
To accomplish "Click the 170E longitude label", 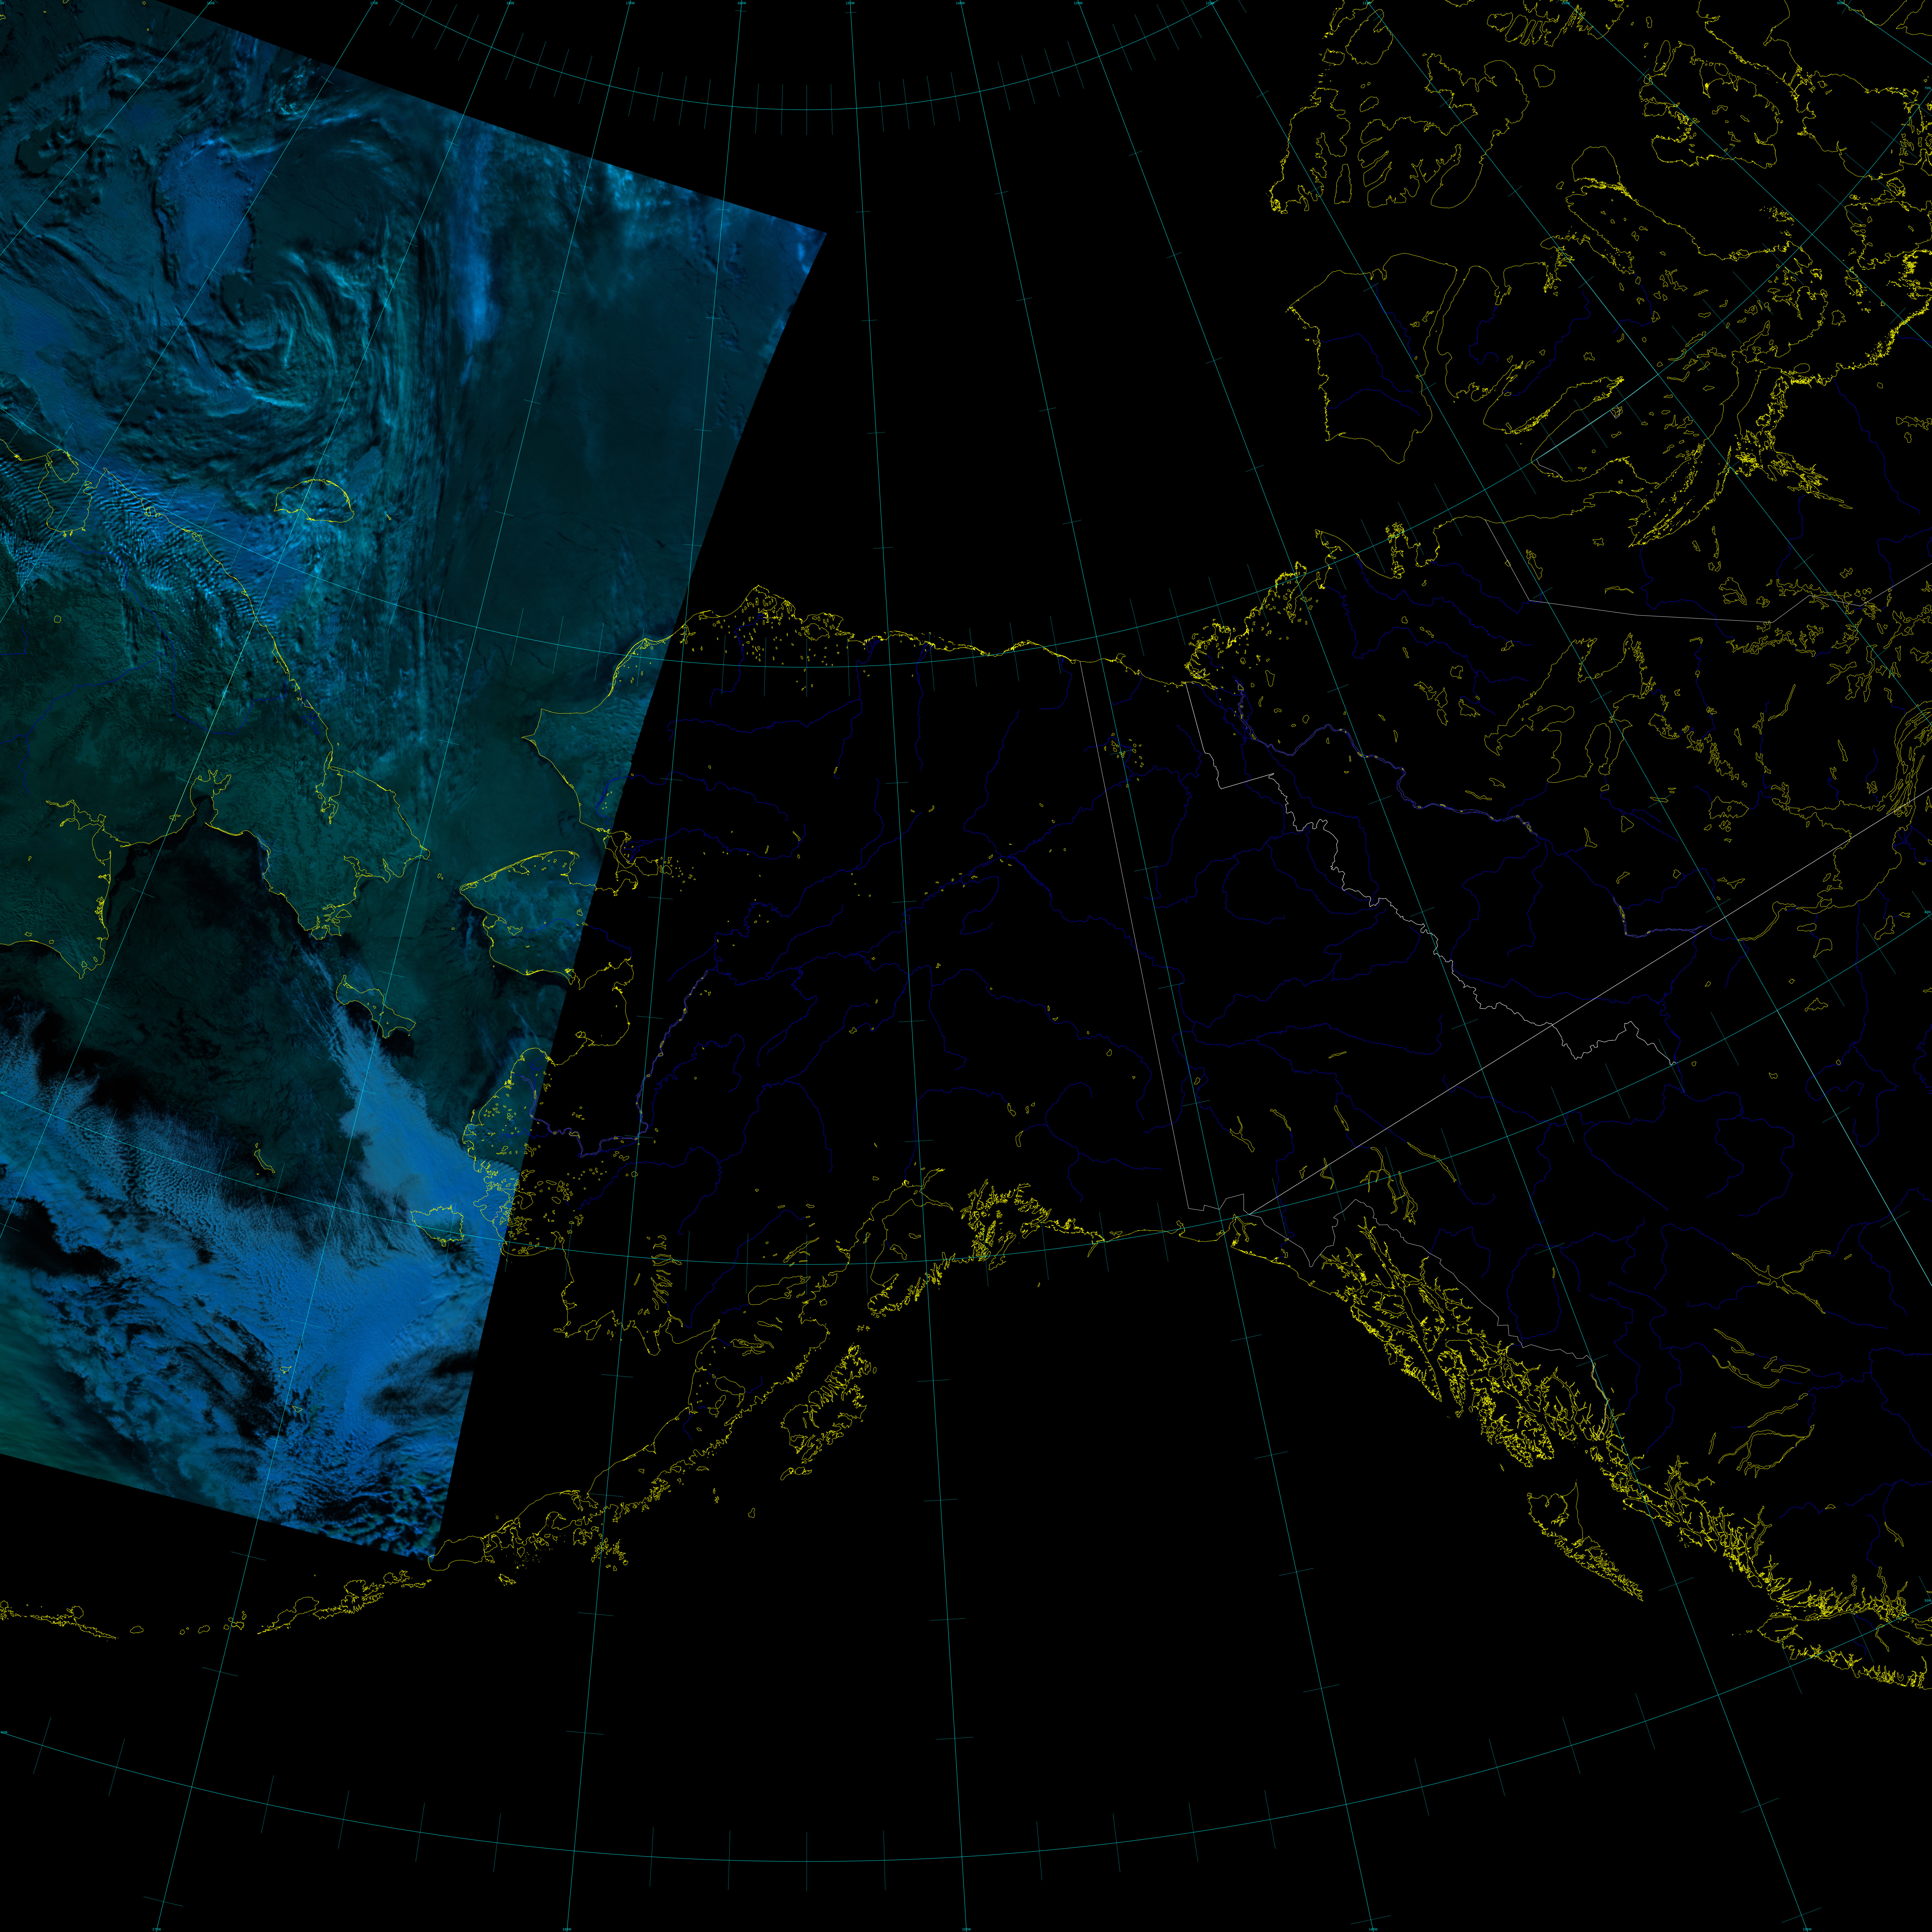I will (x=374, y=3).
